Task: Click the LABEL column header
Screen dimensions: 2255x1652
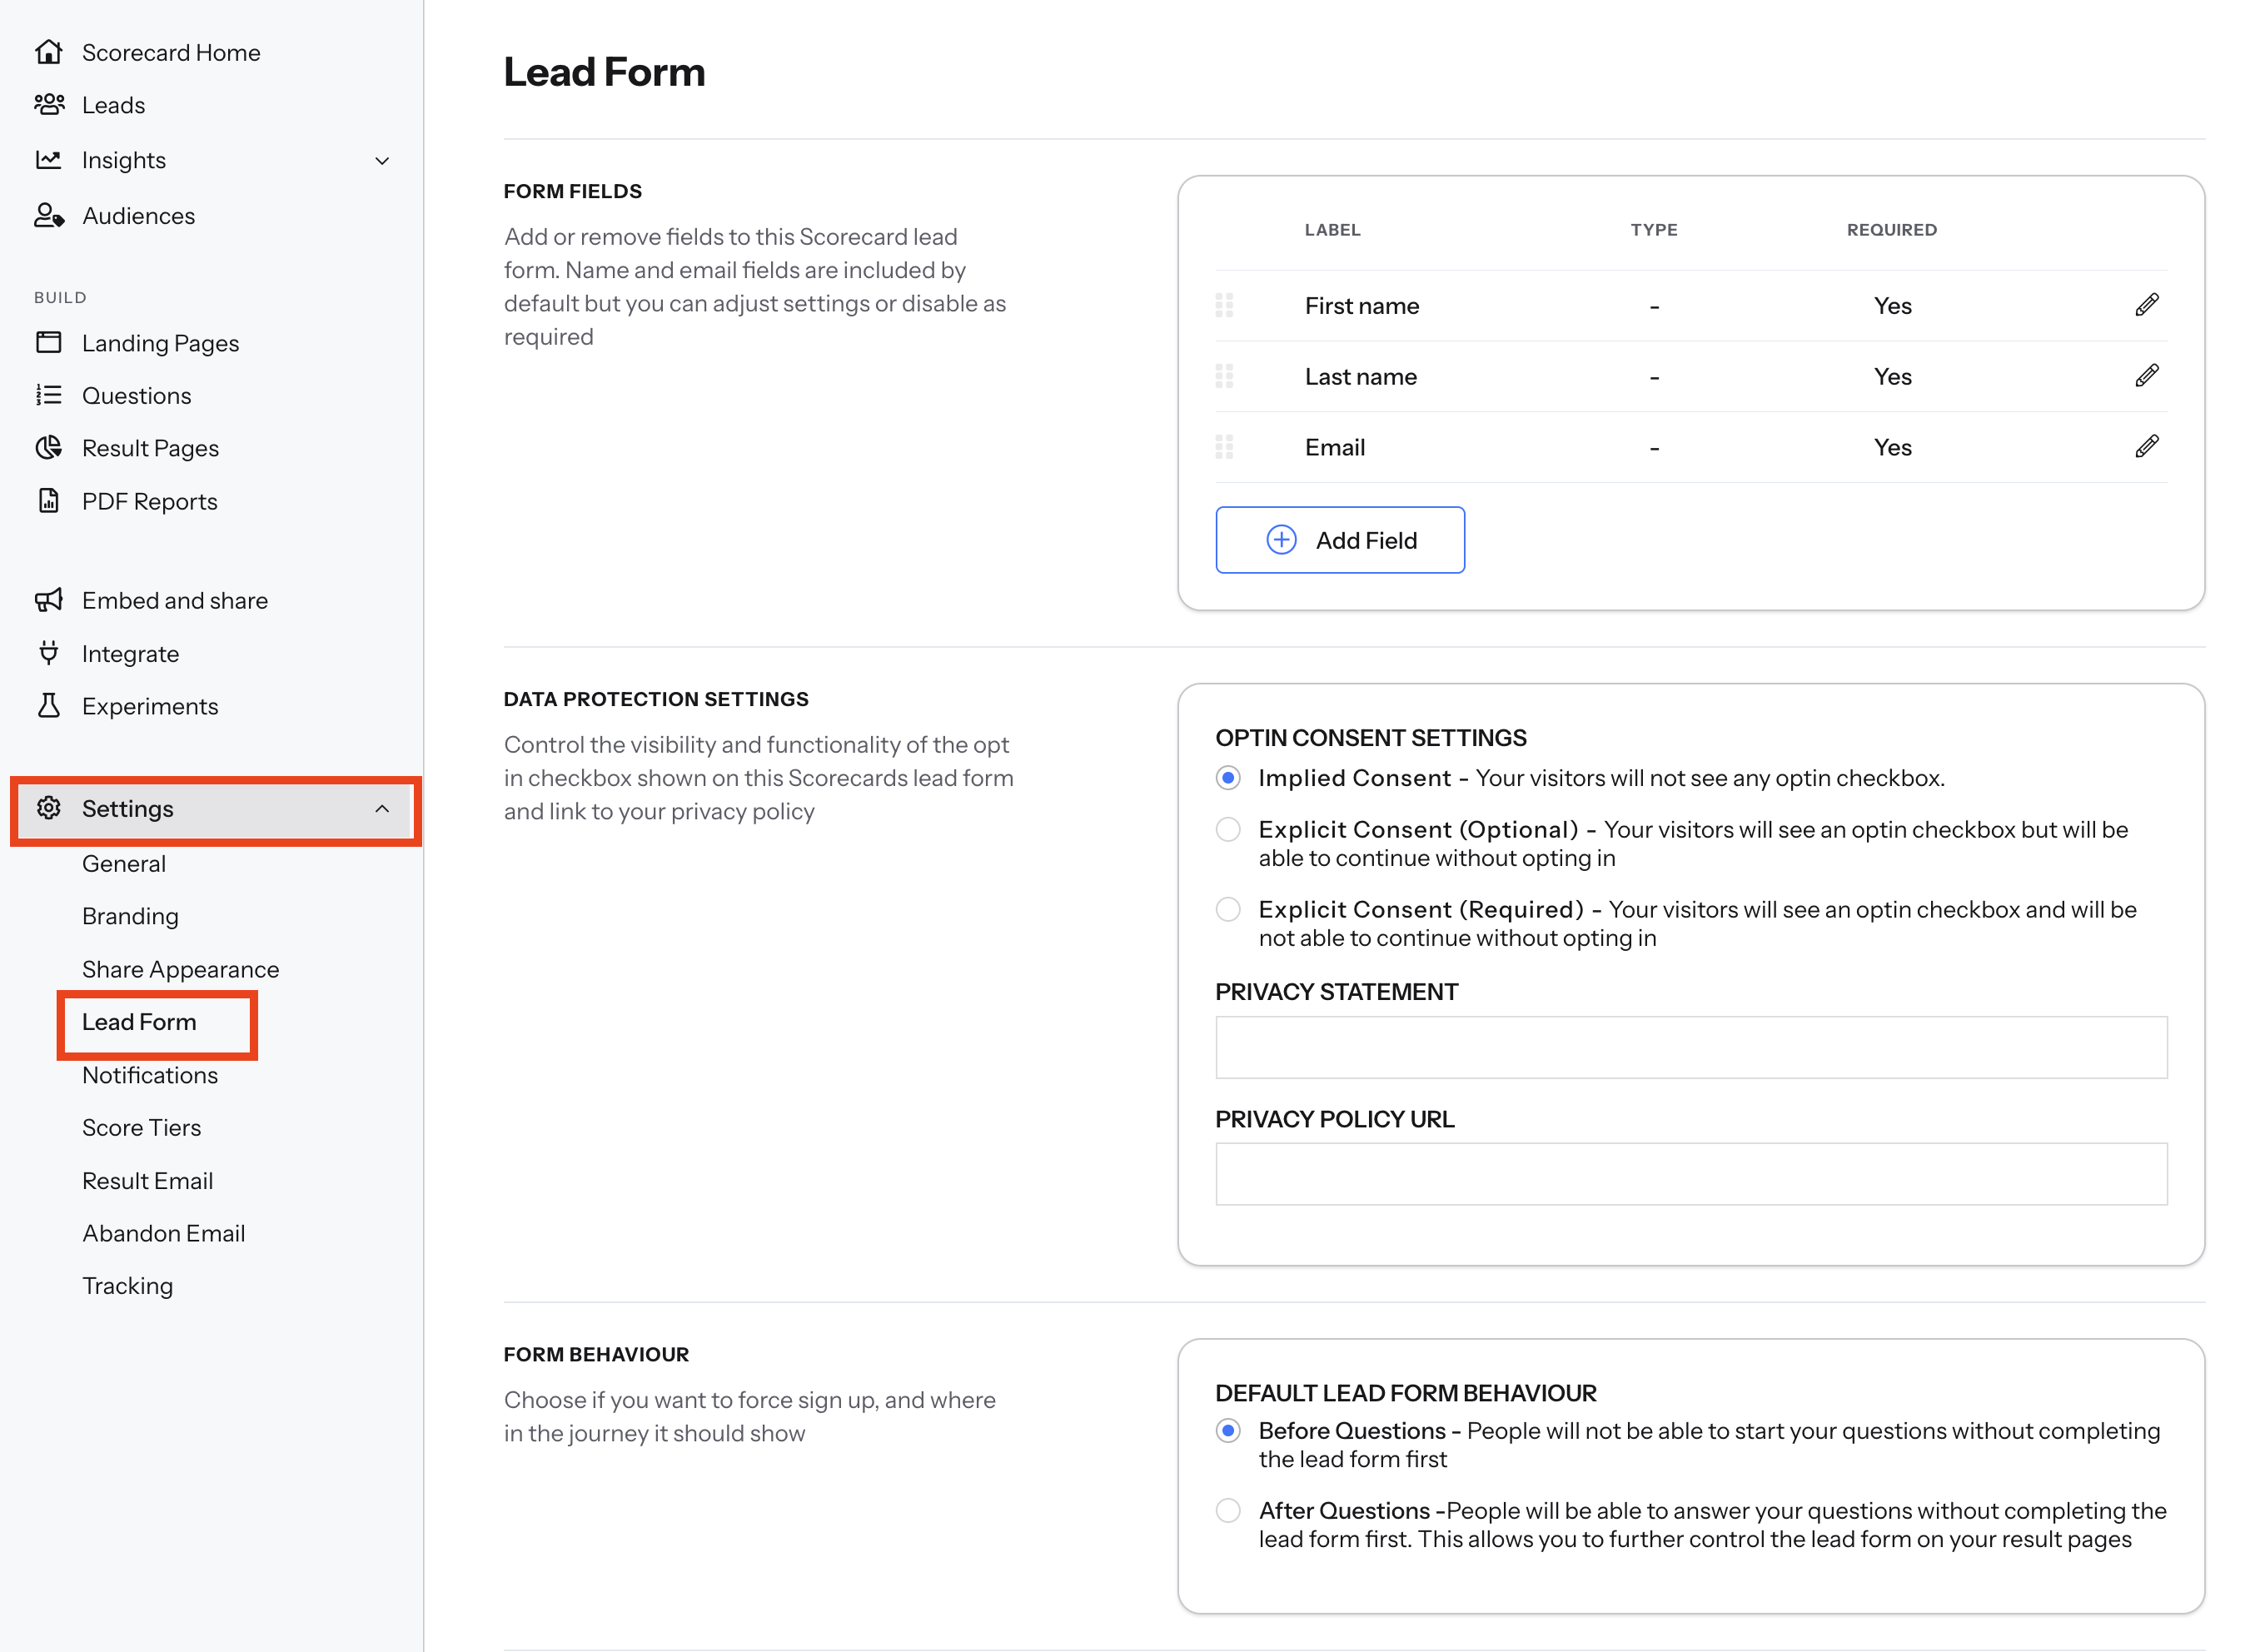Action: pos(1332,230)
